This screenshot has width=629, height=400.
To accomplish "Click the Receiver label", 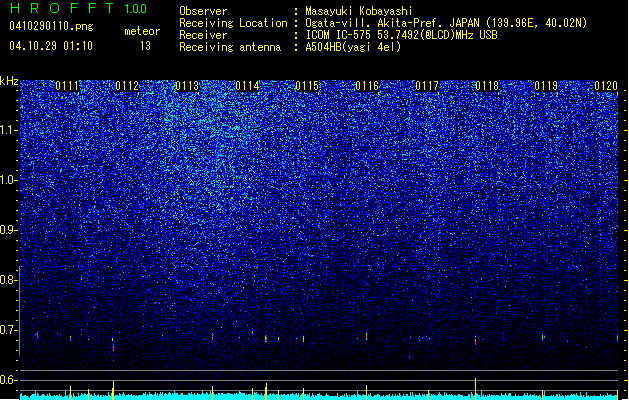I will [x=203, y=35].
